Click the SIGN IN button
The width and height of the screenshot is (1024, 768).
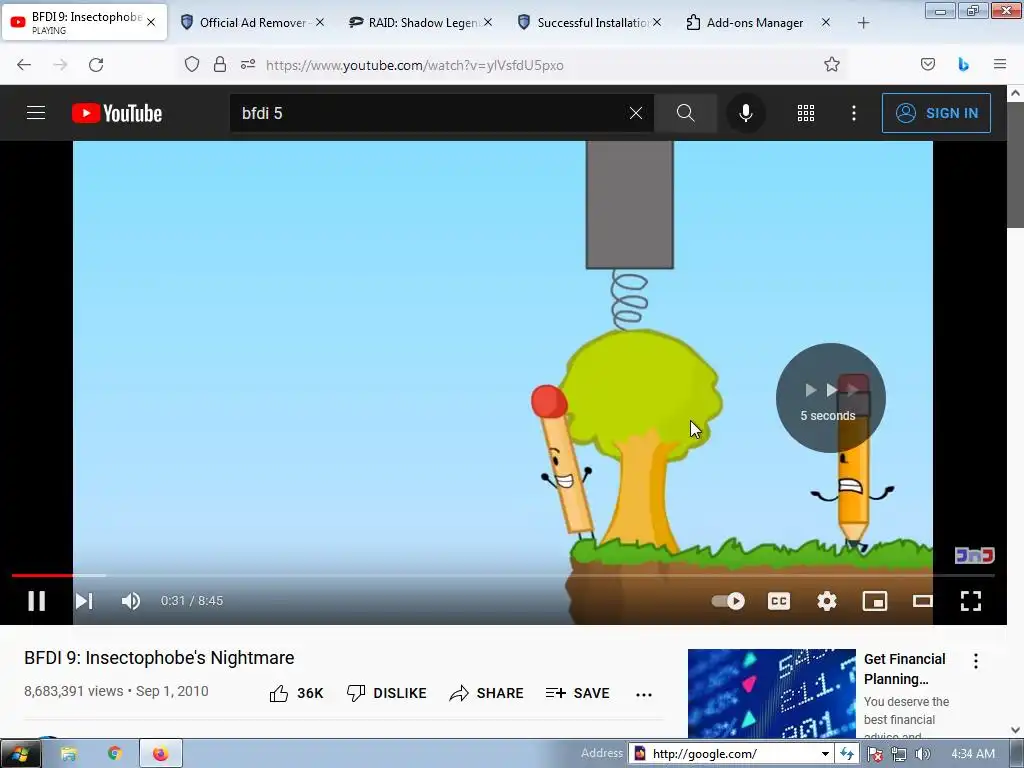point(936,113)
